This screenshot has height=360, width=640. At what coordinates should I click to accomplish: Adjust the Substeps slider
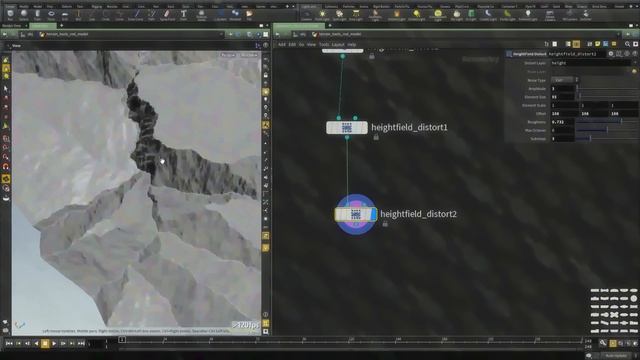(x=607, y=138)
